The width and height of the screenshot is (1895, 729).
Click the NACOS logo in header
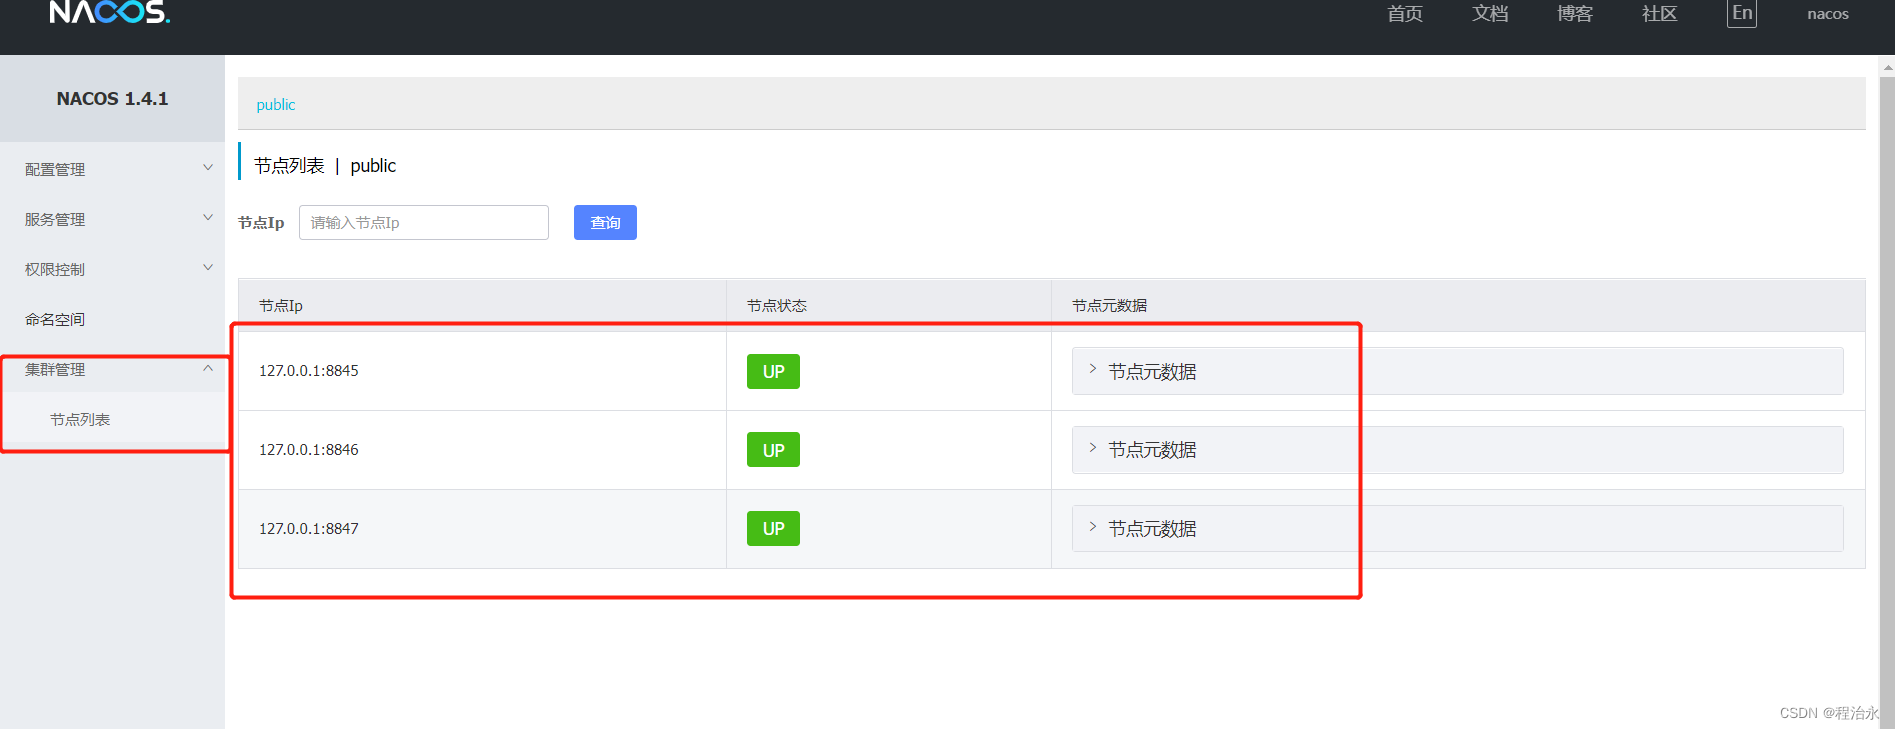[110, 12]
